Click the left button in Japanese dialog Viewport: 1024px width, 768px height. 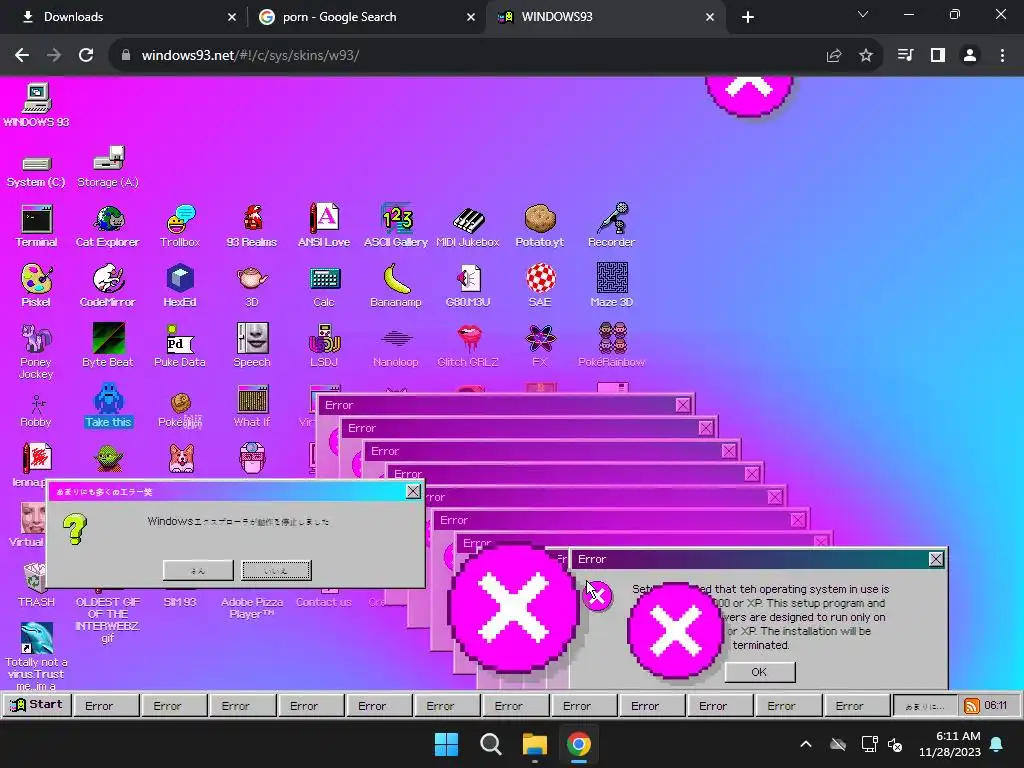pyautogui.click(x=198, y=570)
